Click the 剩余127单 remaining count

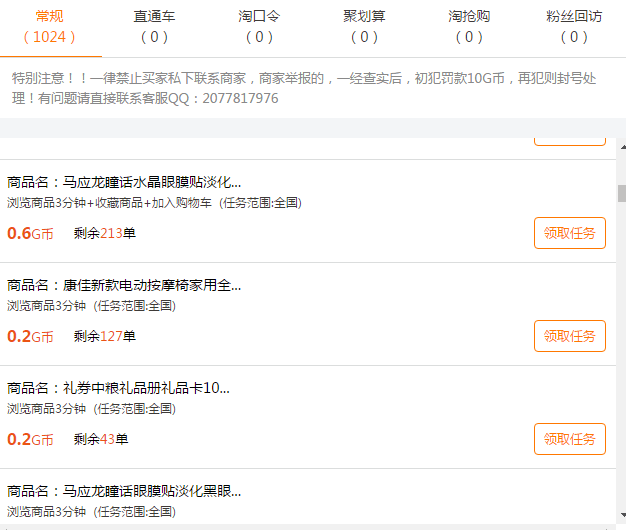(x=104, y=336)
